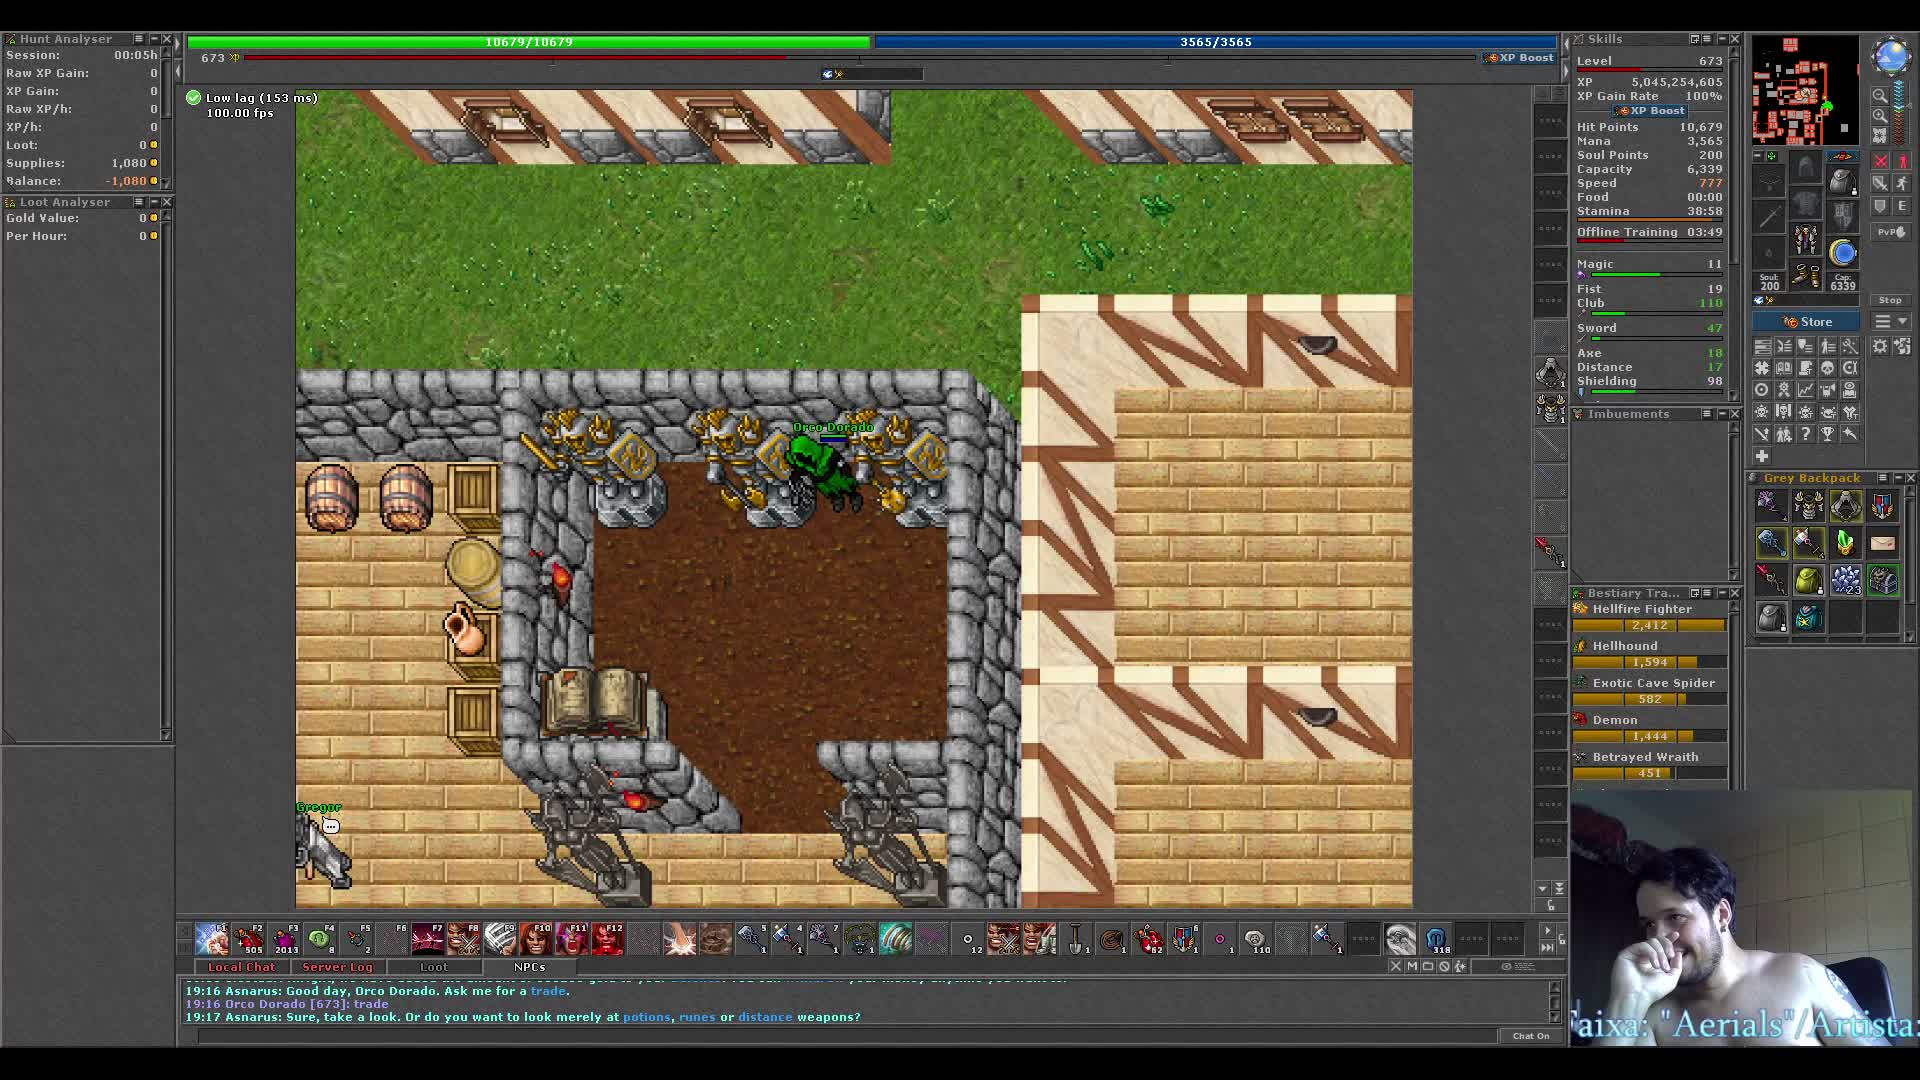Image resolution: width=1920 pixels, height=1080 pixels.
Task: Open Hunt Analyser panel menu
Action: 139,38
